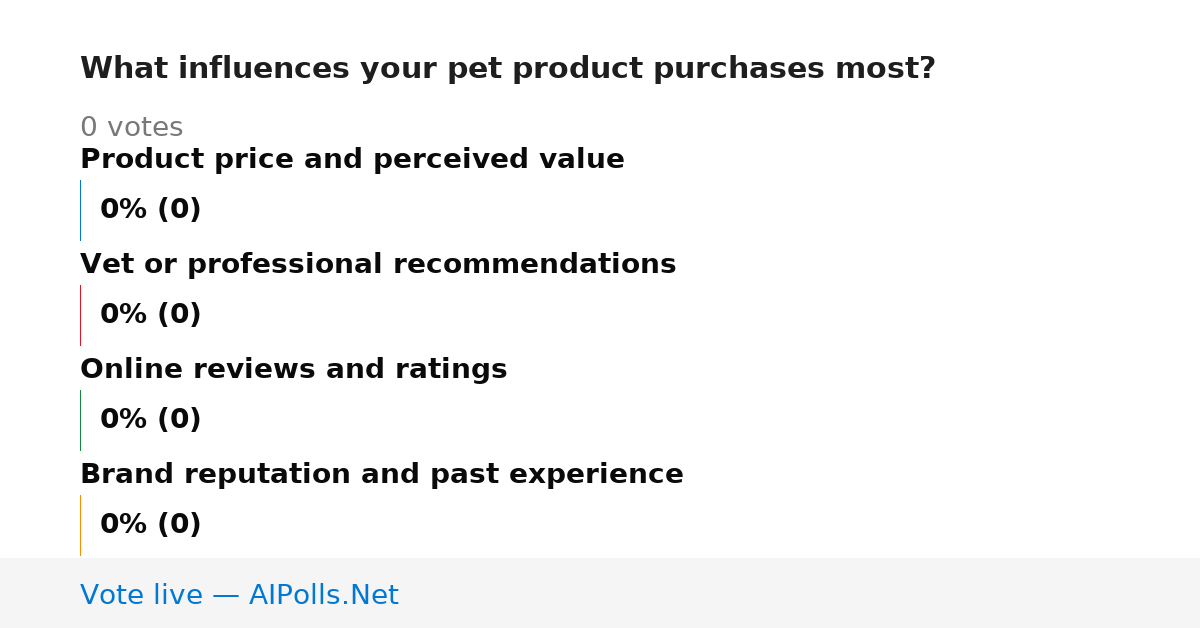Choose Online reviews and ratings option
The image size is (1200, 628).
click(x=293, y=370)
